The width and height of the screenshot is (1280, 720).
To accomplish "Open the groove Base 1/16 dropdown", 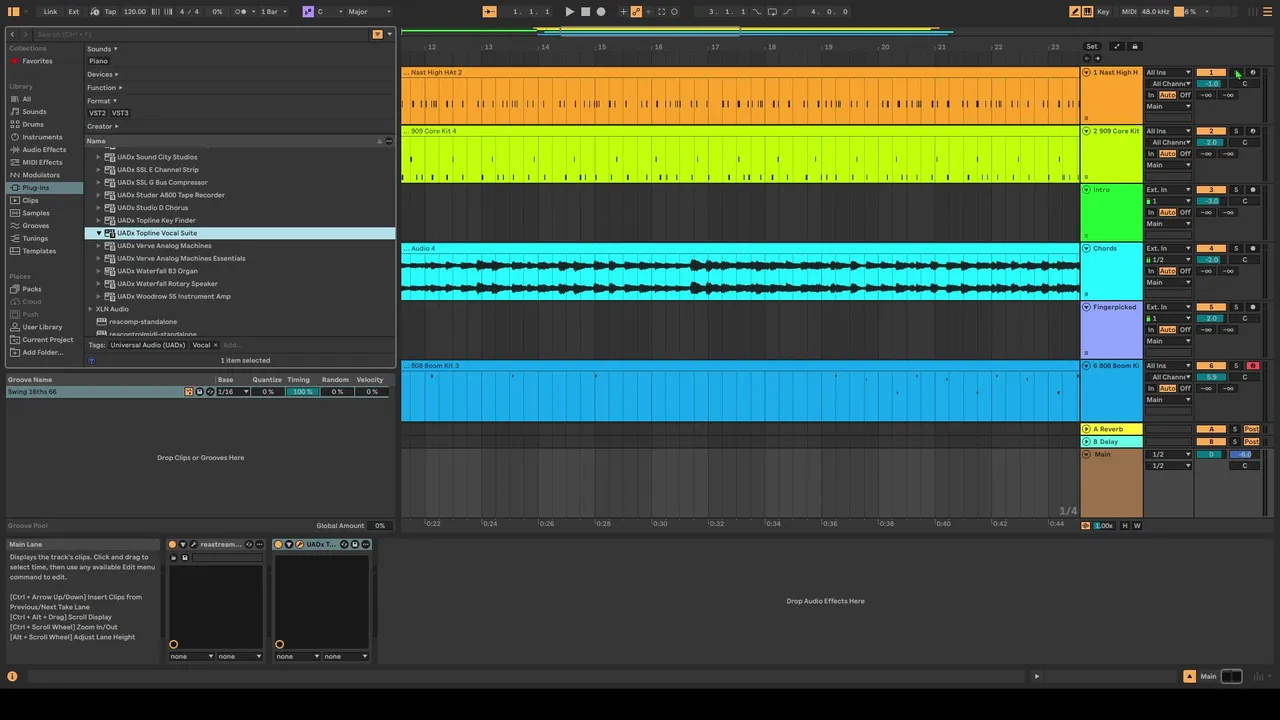I will pyautogui.click(x=234, y=392).
